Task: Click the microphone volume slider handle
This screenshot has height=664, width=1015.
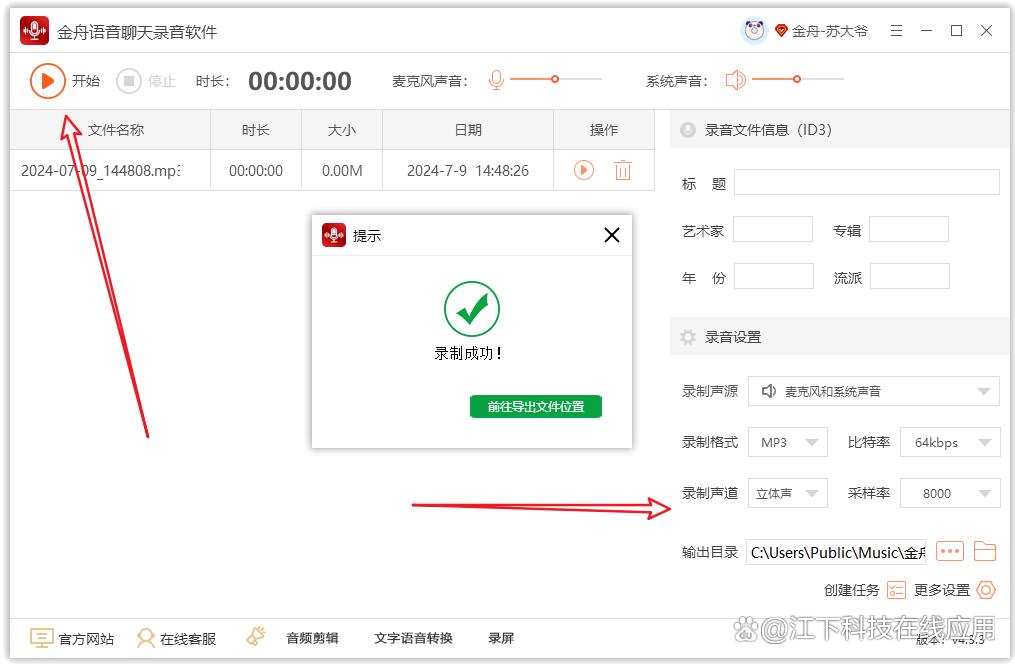Action: click(555, 79)
